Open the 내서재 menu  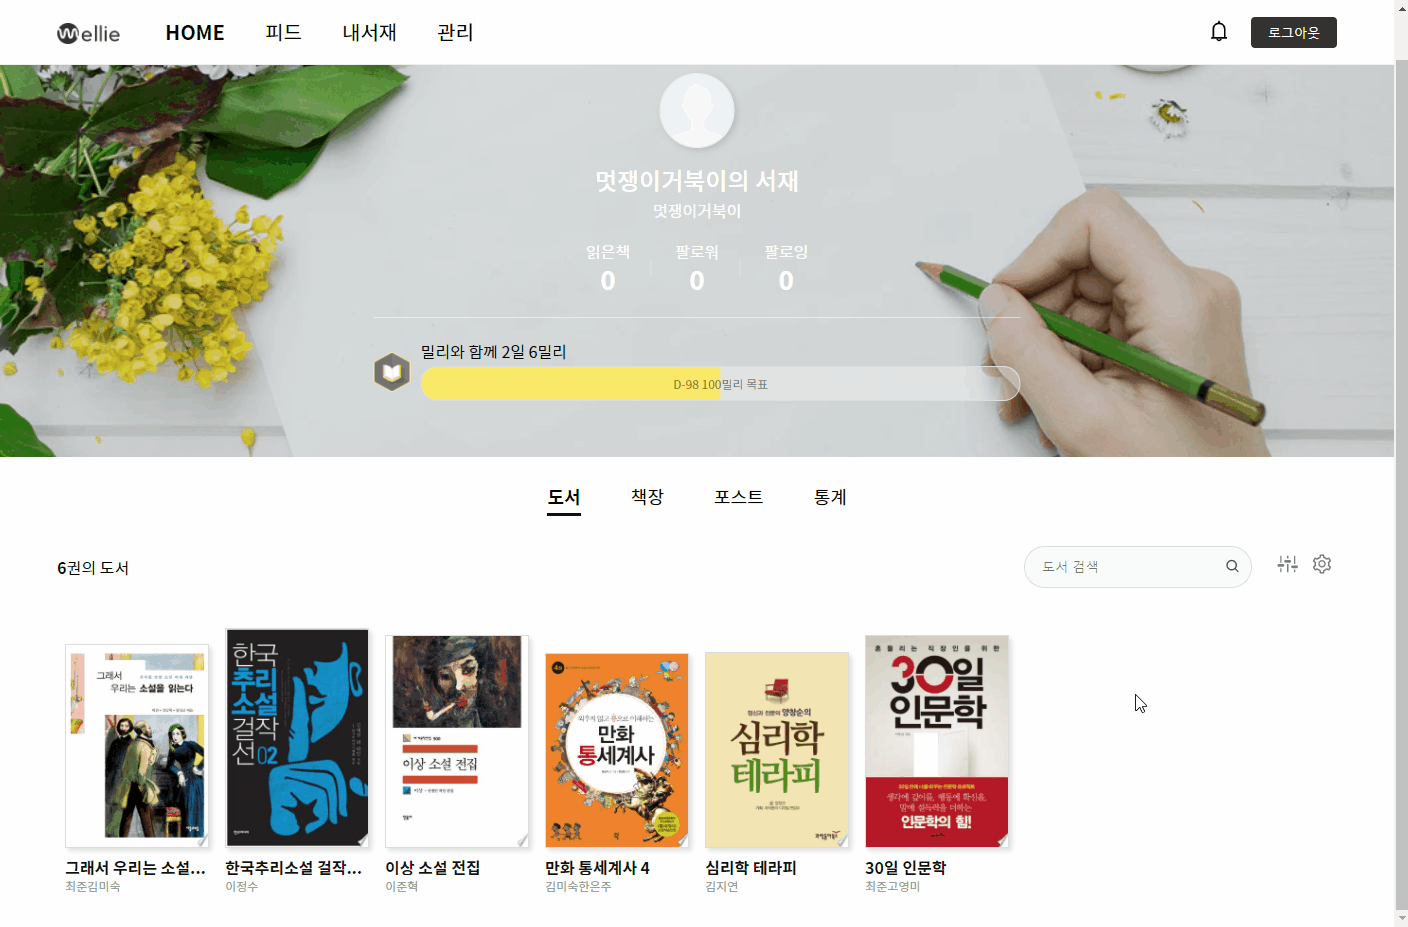point(369,32)
